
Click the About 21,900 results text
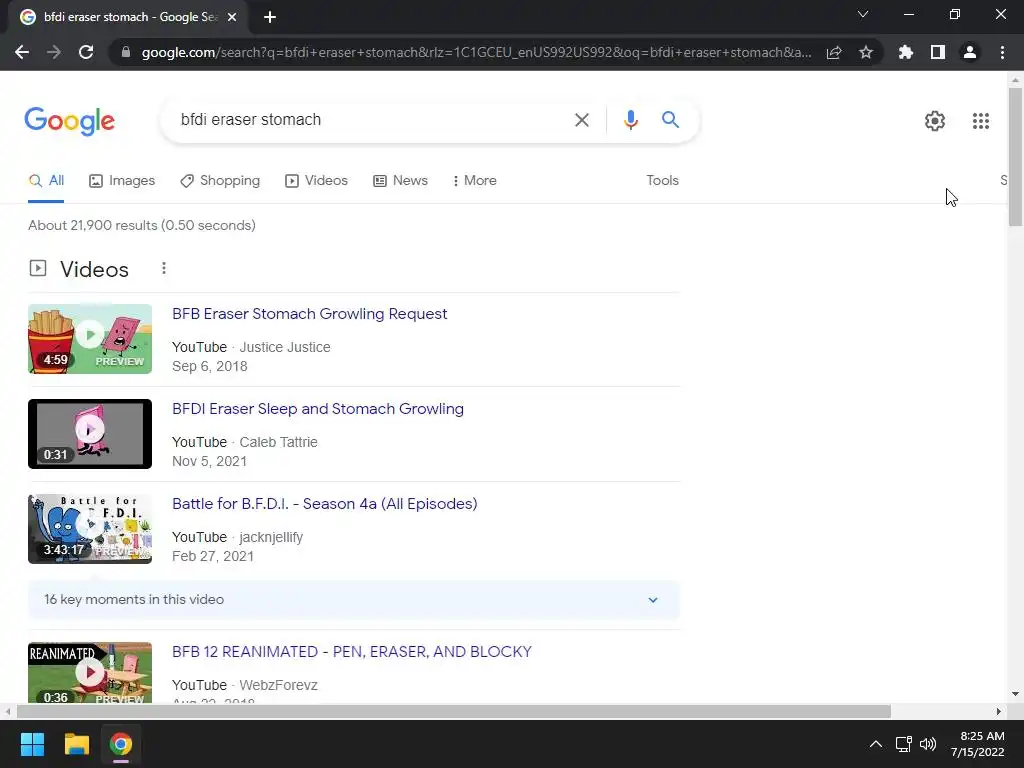pos(142,225)
